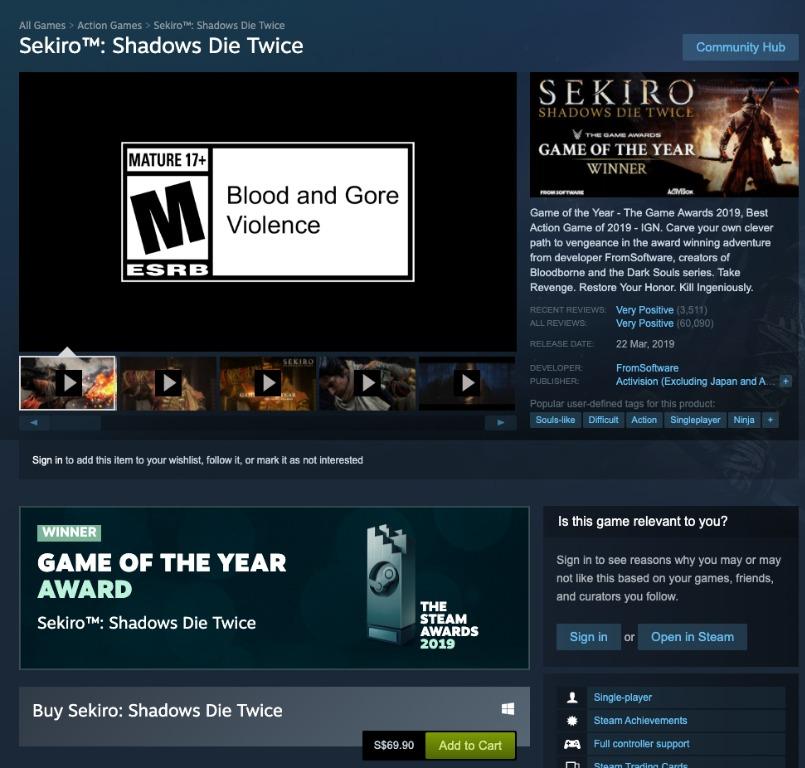
Task: Click the Windows platform icon
Action: pyautogui.click(x=507, y=710)
